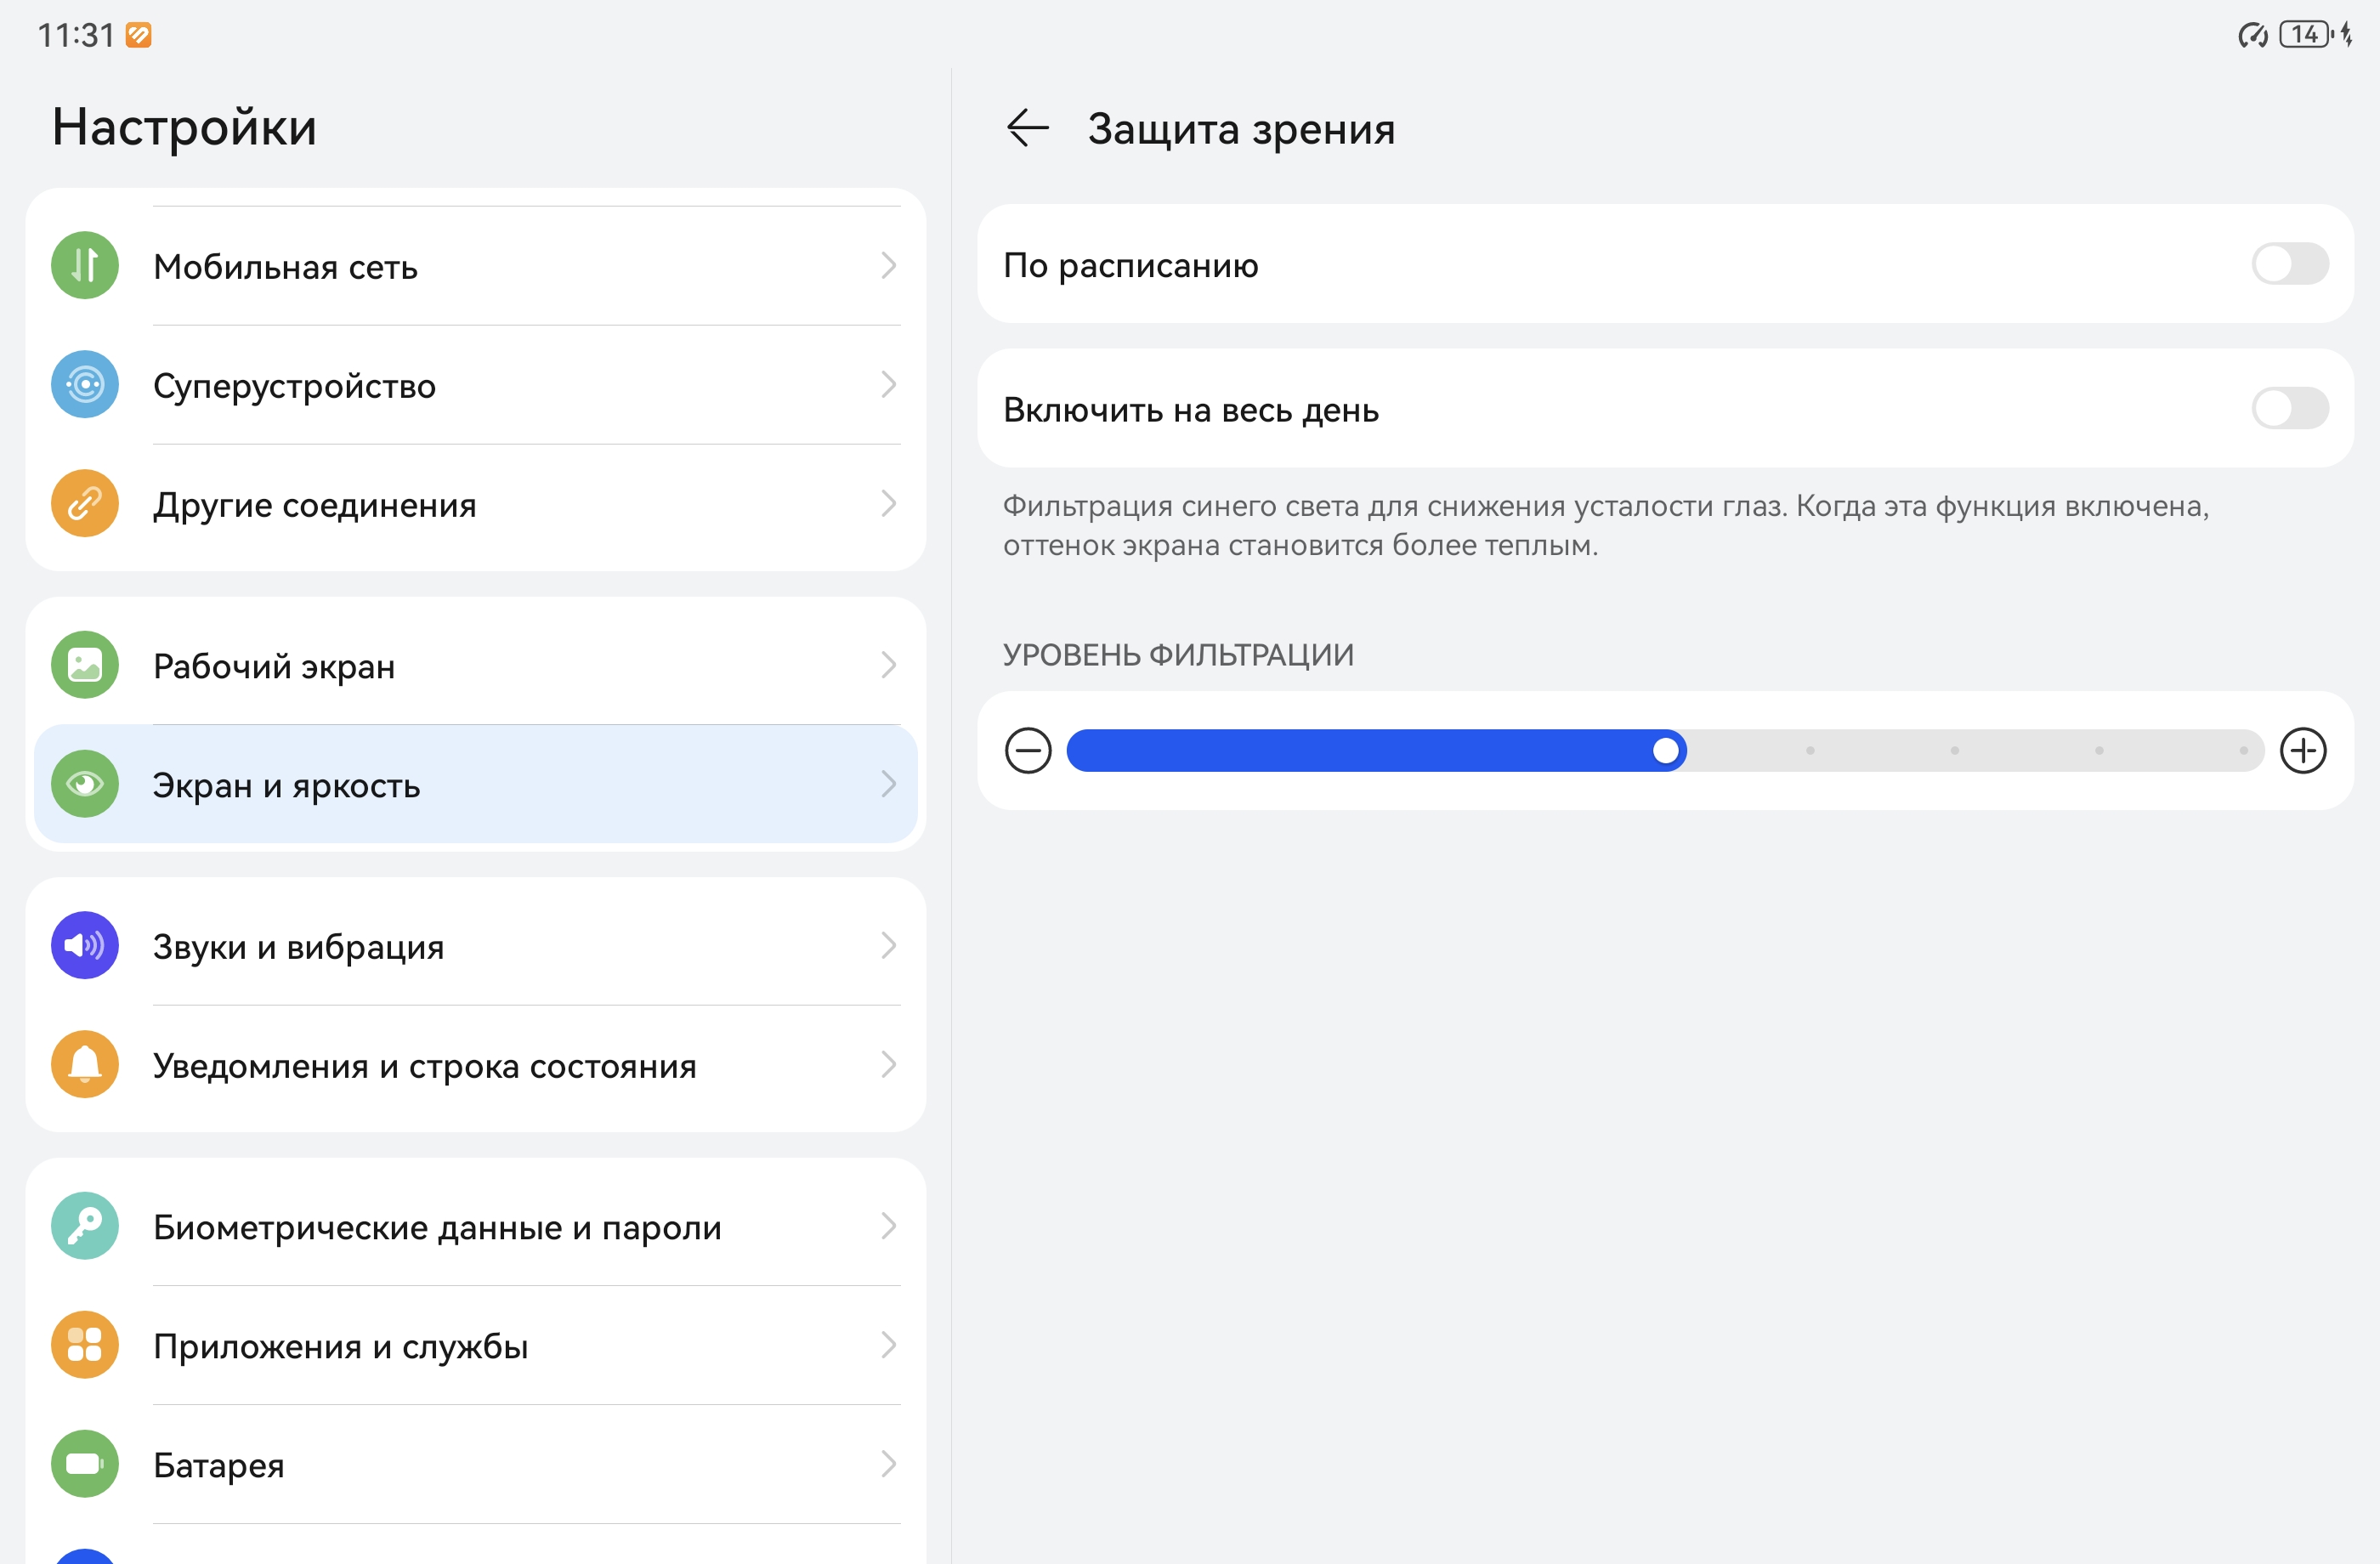Tap the purple speaker icon for Звуки и вибрация
The height and width of the screenshot is (1564, 2380).
85,946
